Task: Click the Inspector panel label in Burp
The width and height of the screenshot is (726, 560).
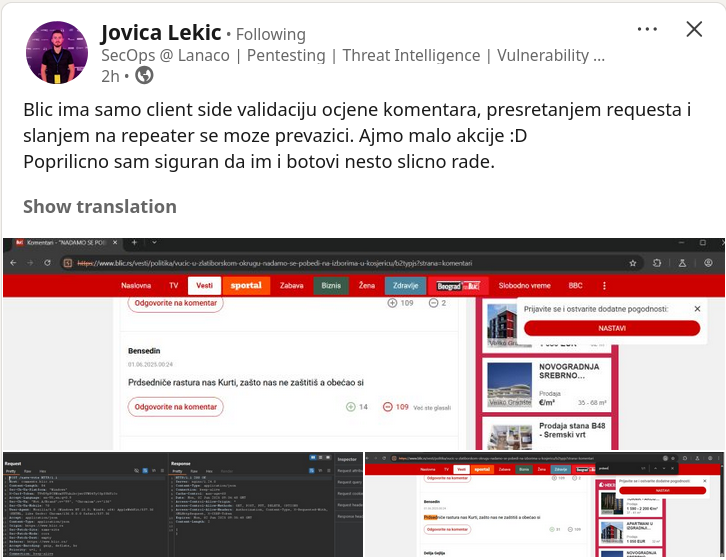Action: [347, 459]
